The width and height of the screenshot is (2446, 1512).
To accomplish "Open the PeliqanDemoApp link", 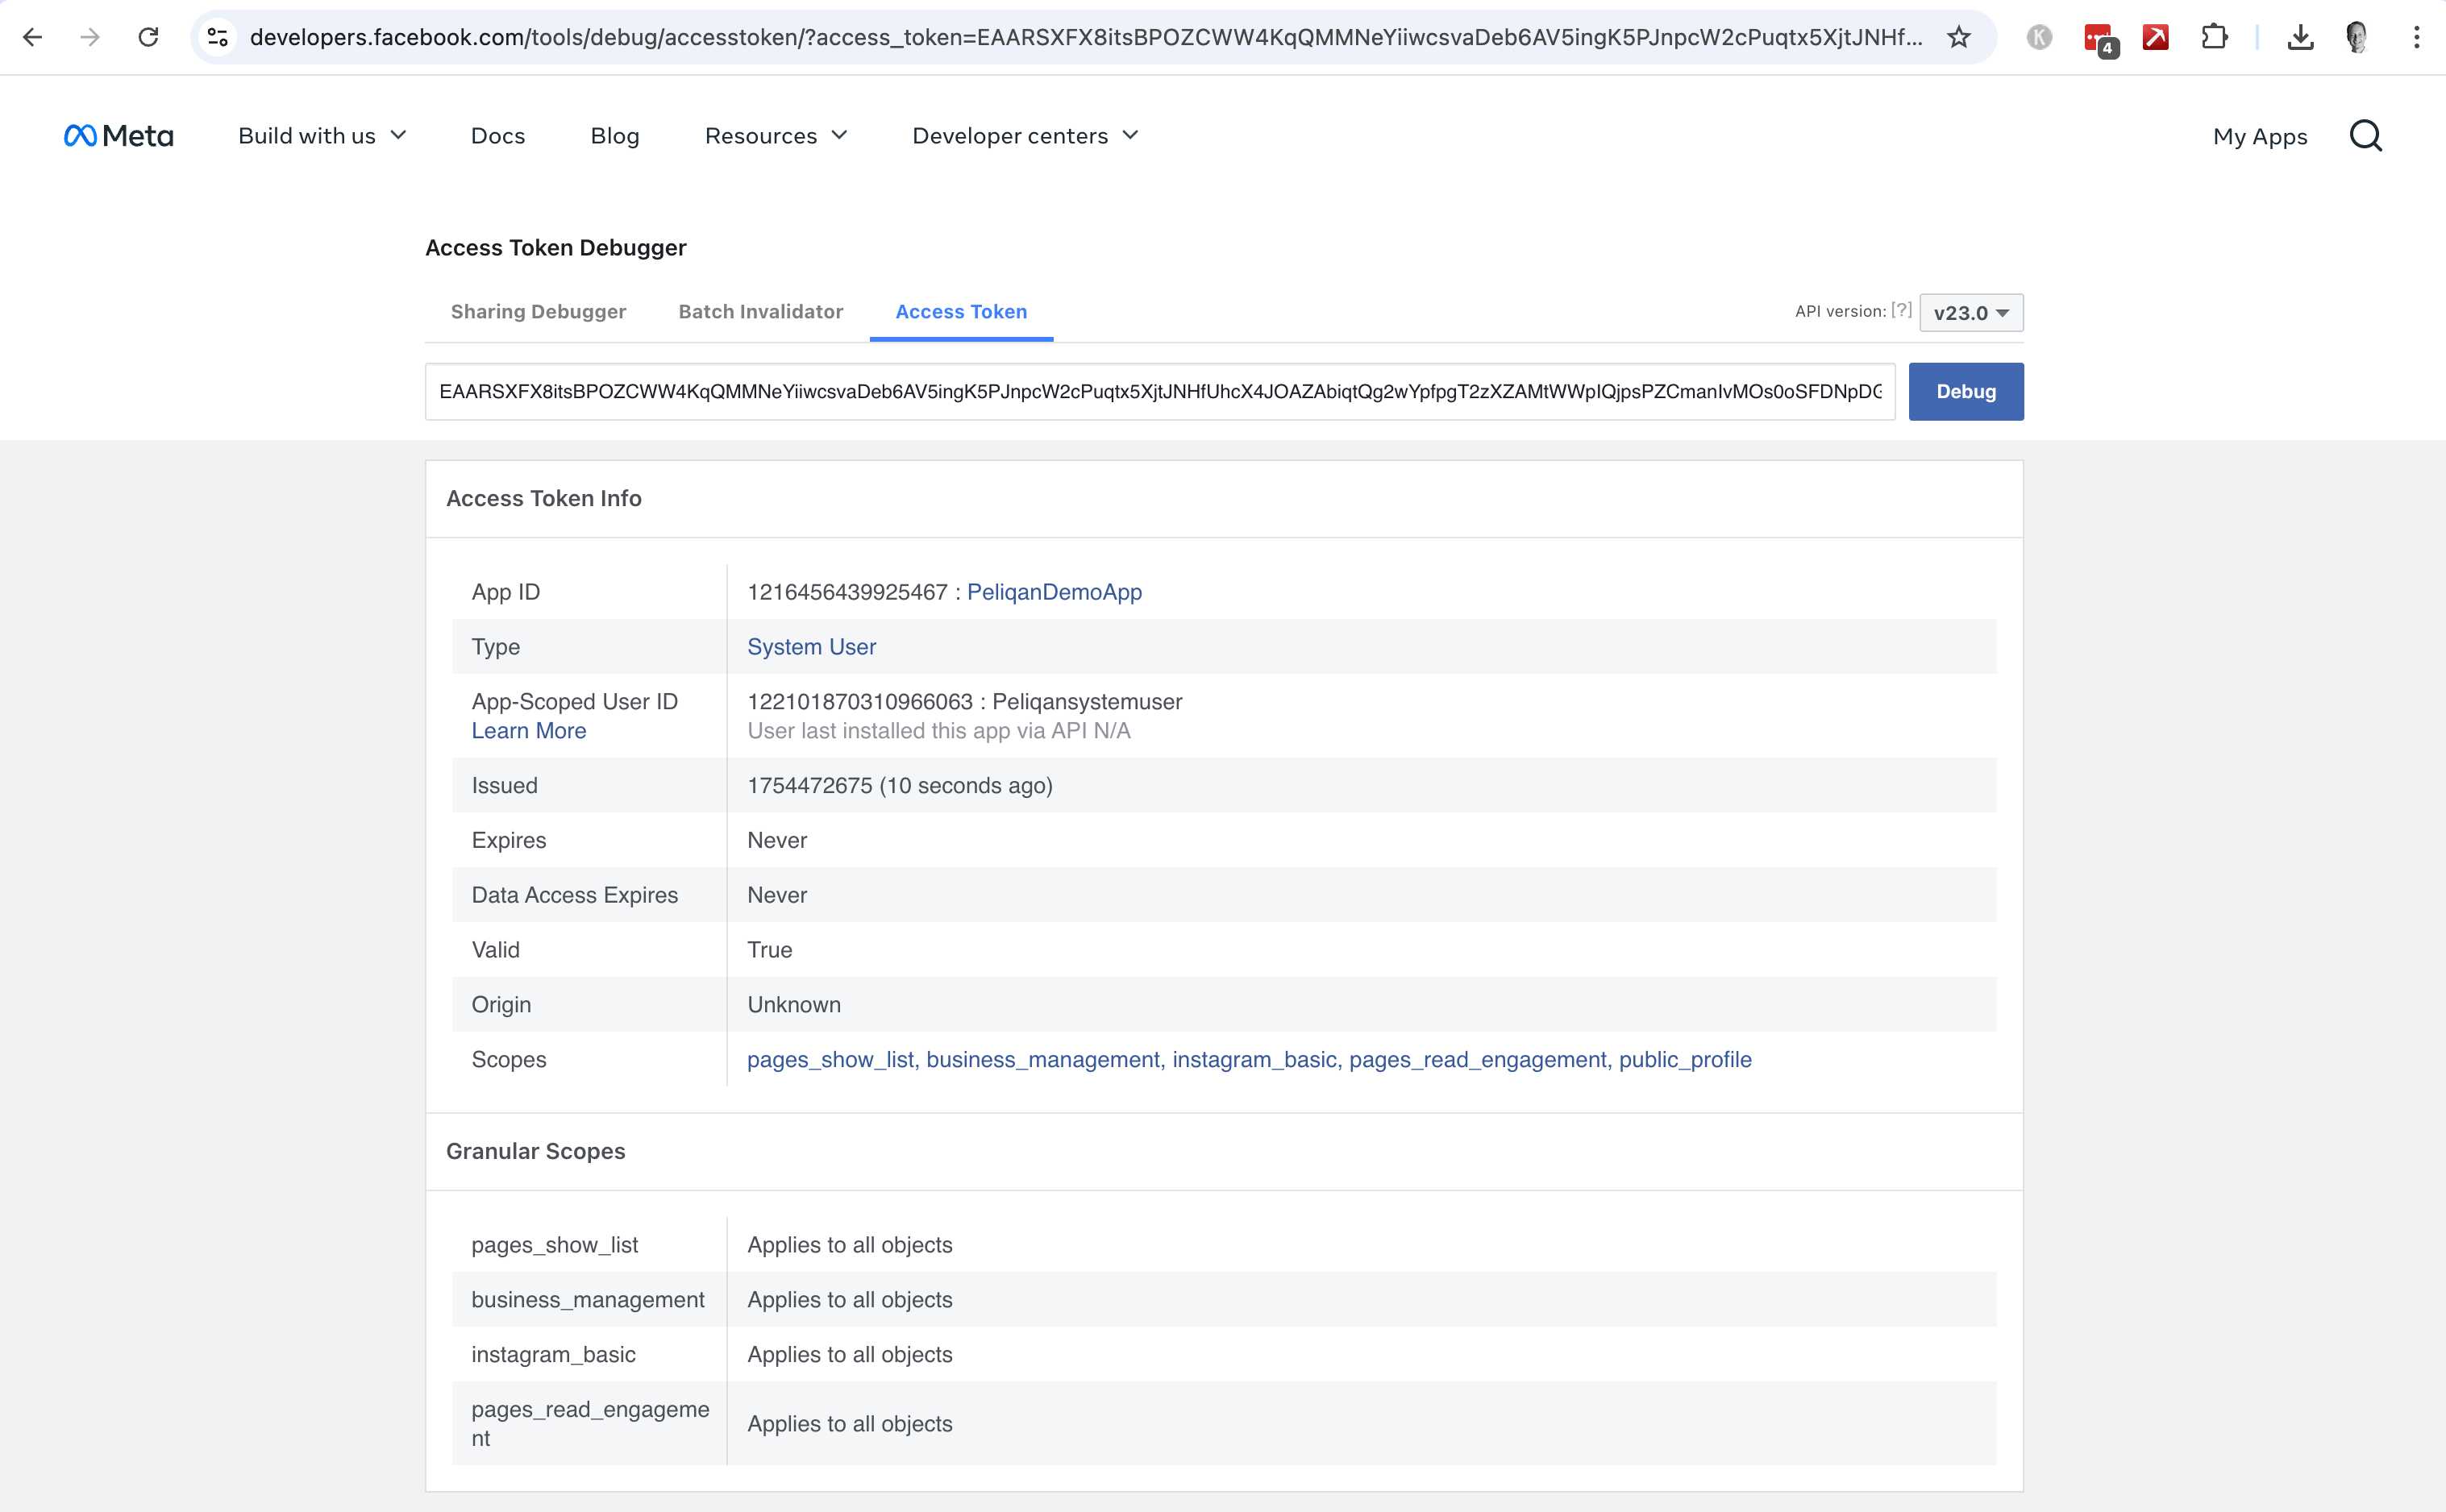I will pos(1054,592).
